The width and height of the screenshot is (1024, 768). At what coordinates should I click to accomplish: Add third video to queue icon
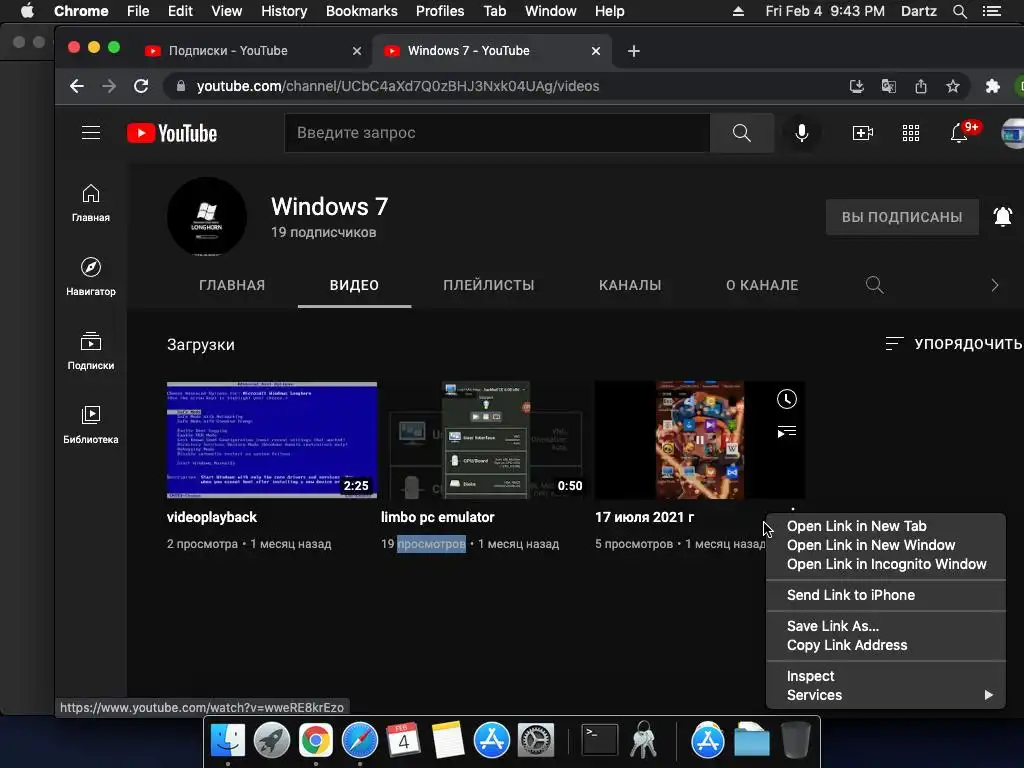pos(786,432)
